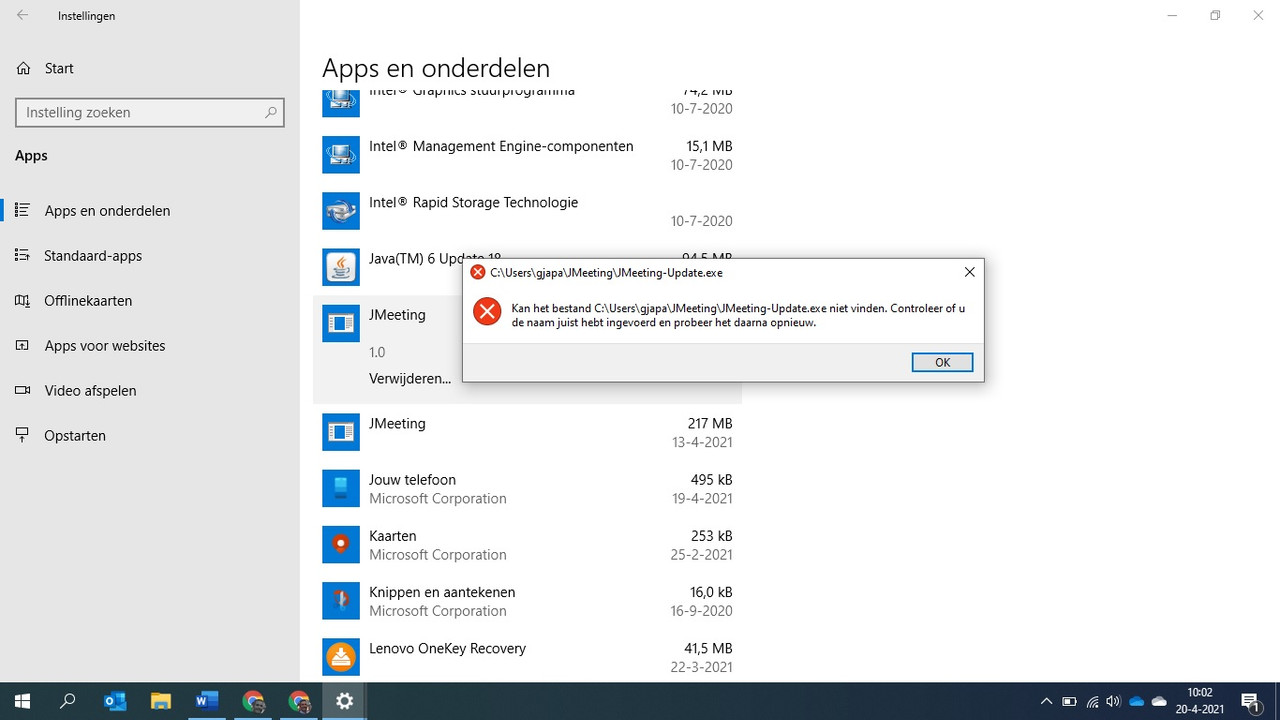This screenshot has width=1280, height=720.
Task: Click the Standaard-apps sidebar icon
Action: coord(22,255)
